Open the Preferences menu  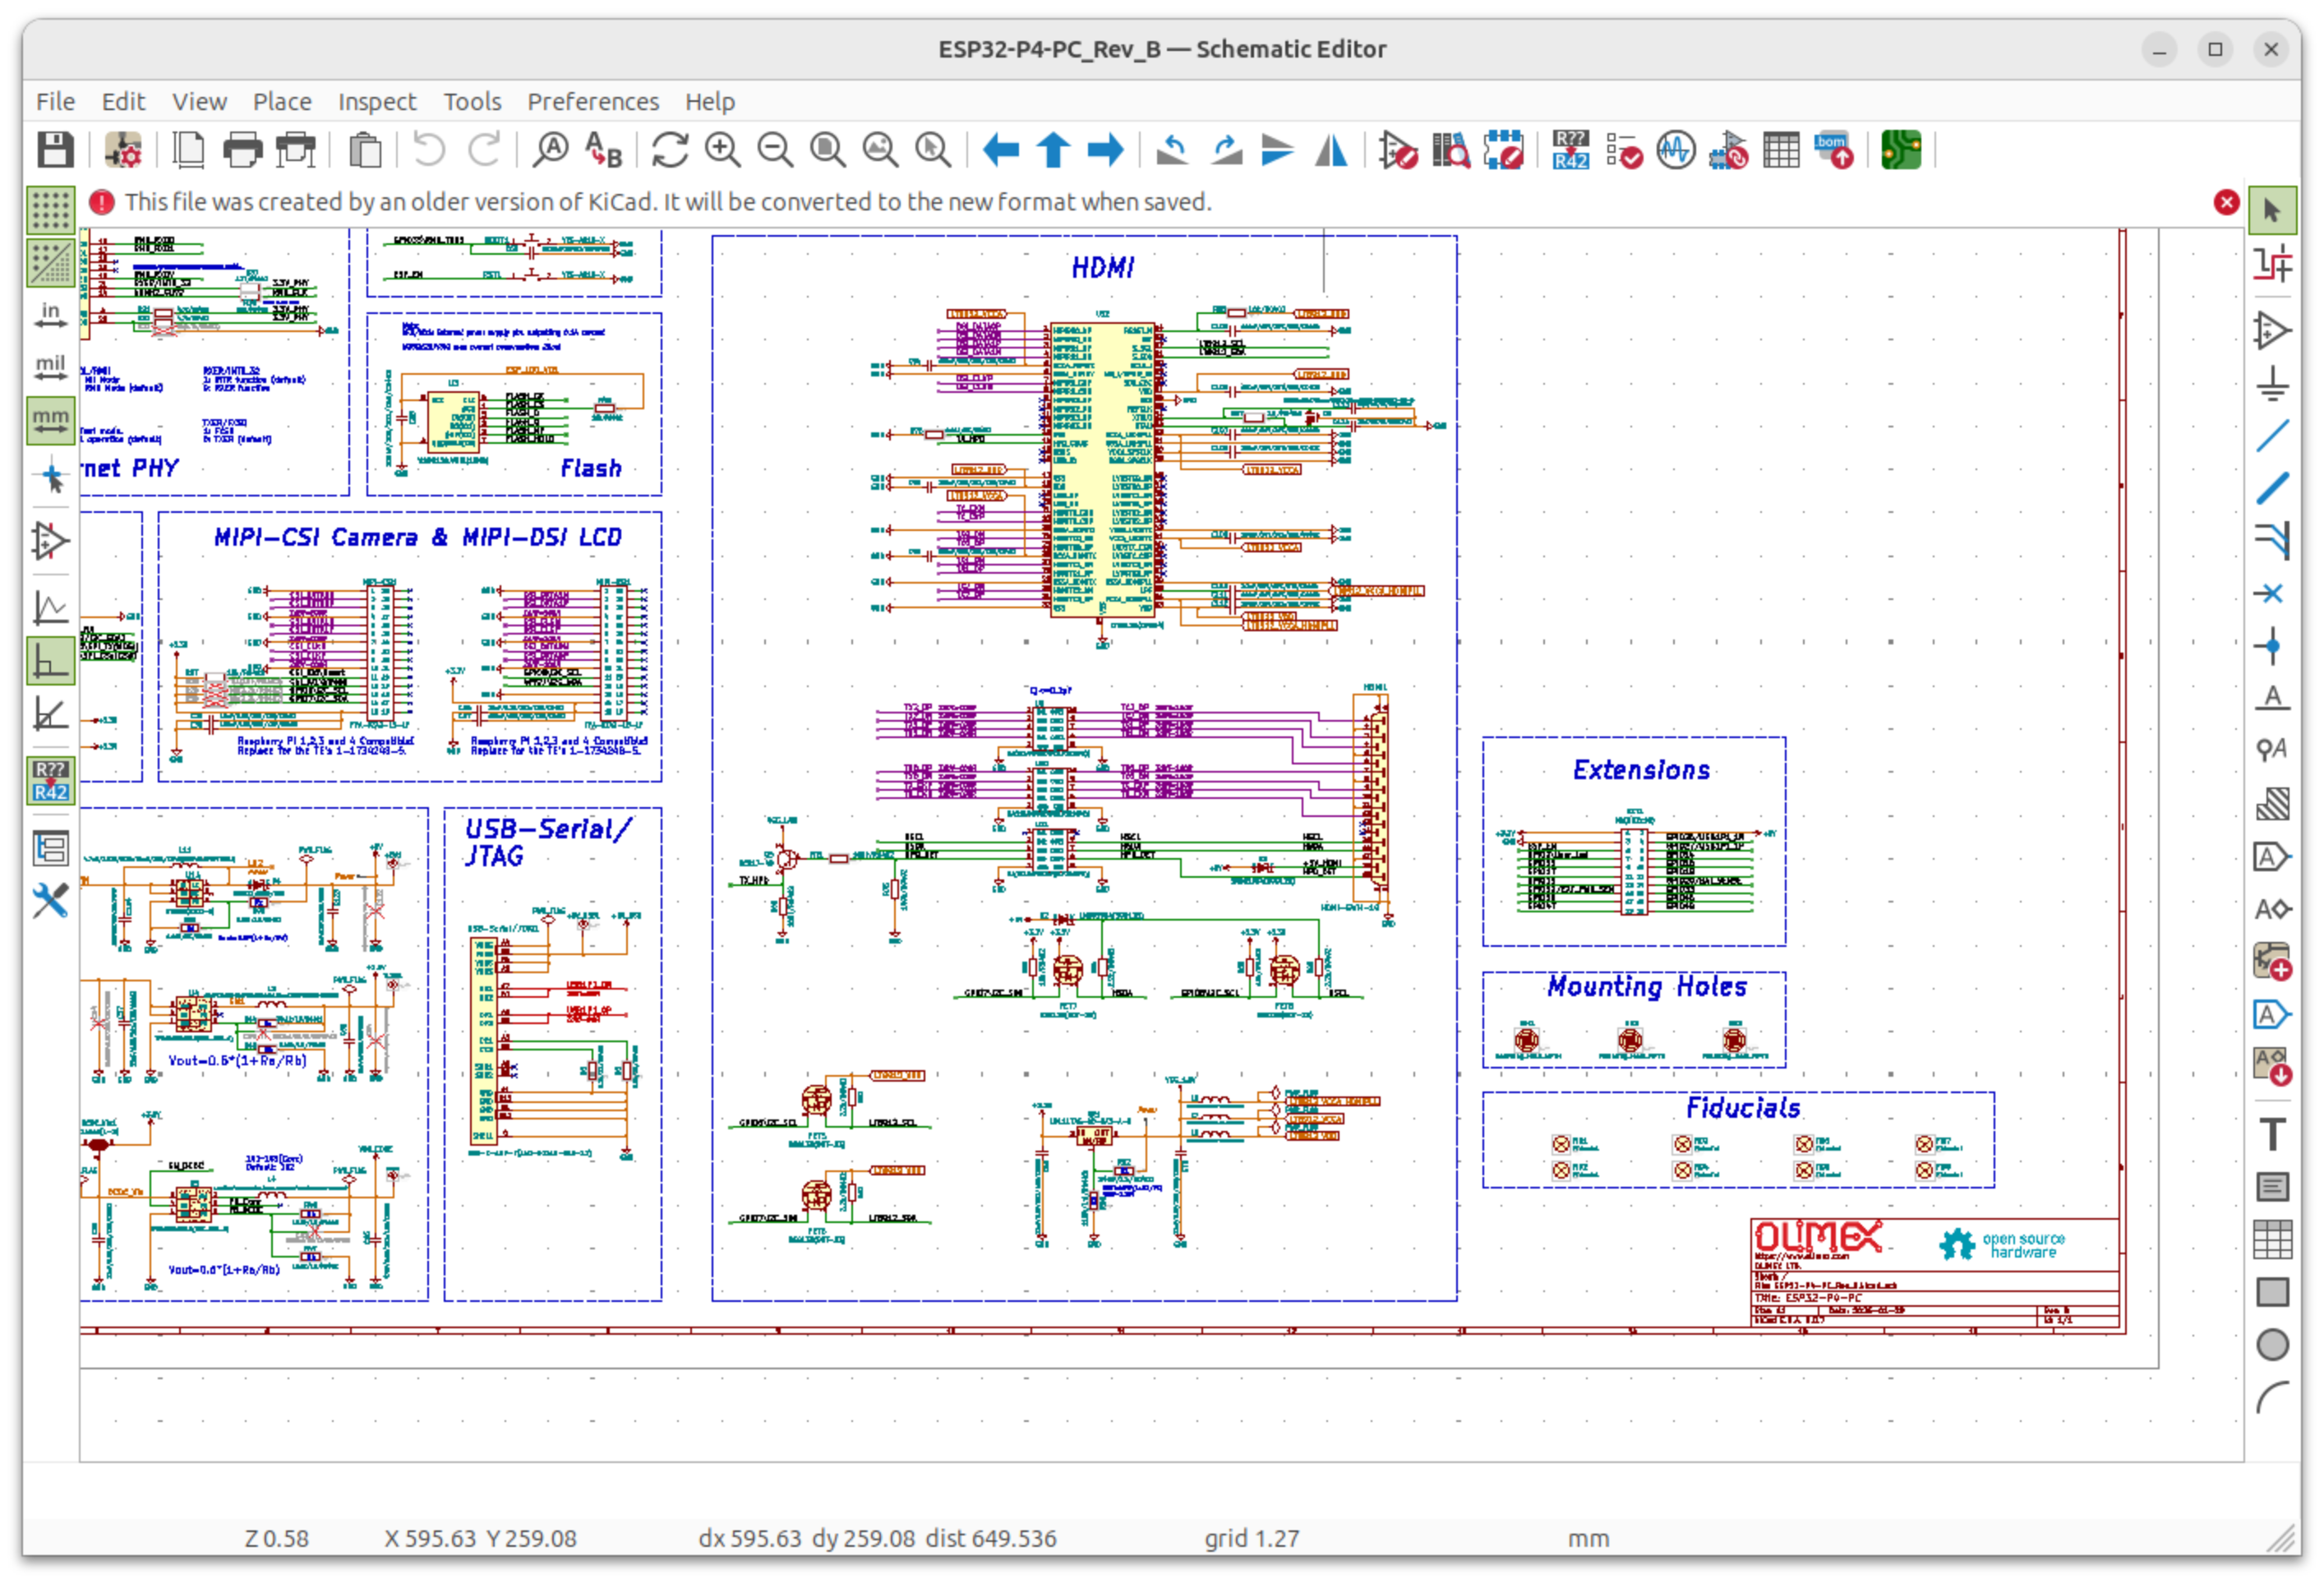[592, 101]
